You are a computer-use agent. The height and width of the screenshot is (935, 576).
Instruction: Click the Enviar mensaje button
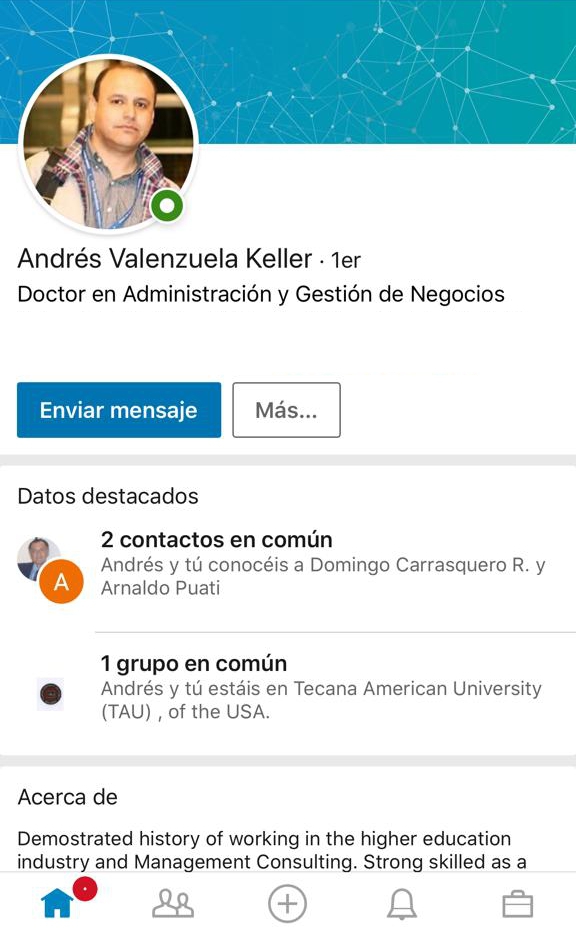119,410
